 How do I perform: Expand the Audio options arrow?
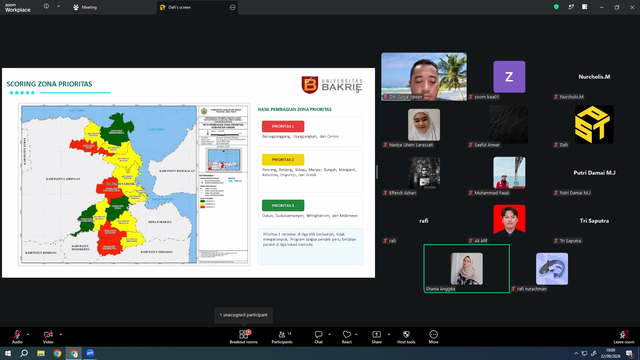point(28,334)
